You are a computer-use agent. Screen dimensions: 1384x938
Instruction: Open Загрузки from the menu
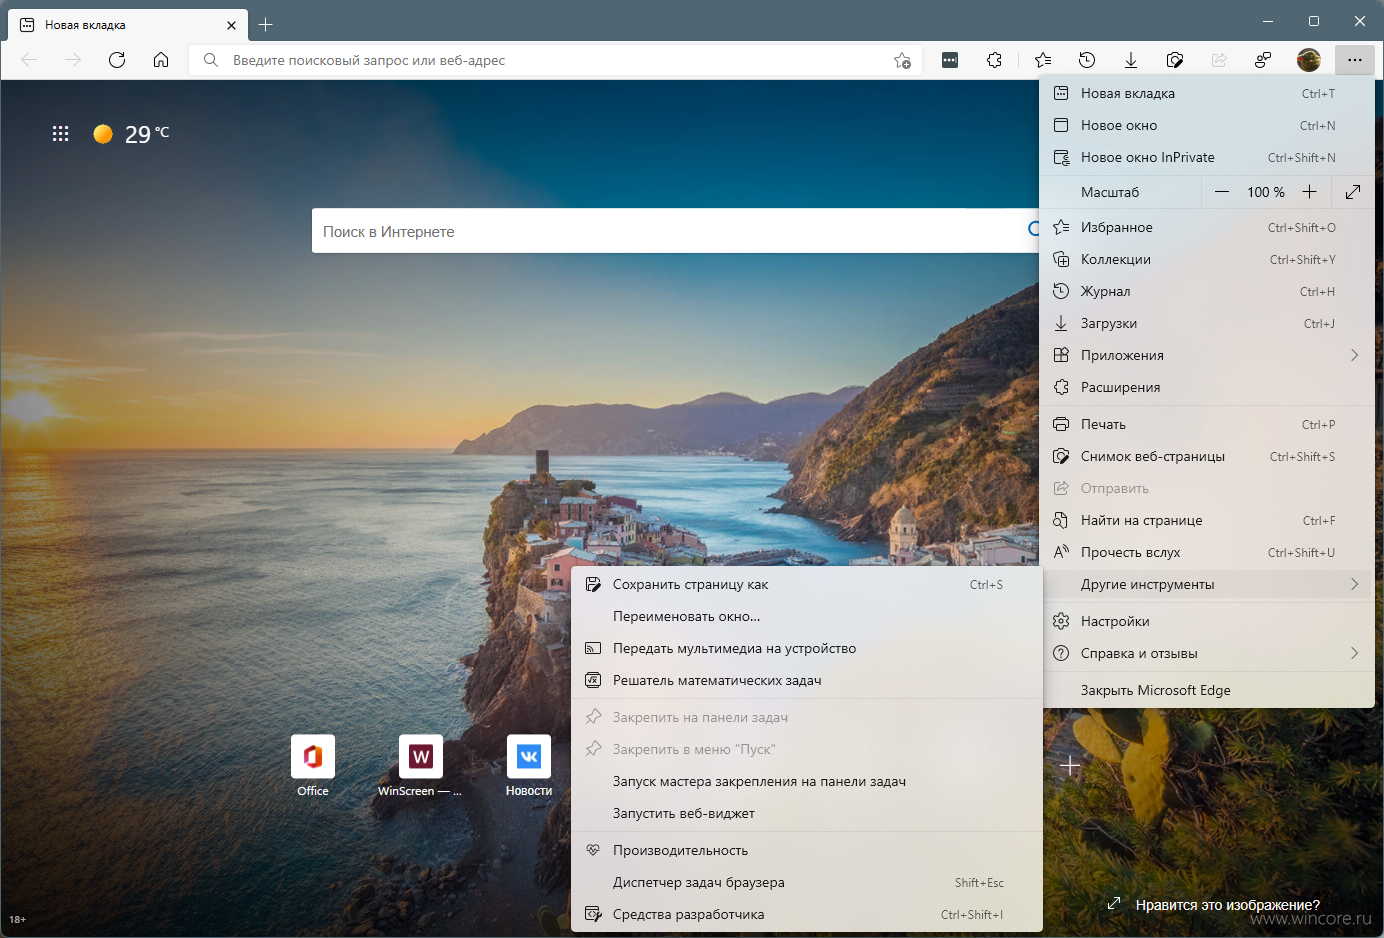click(1207, 323)
